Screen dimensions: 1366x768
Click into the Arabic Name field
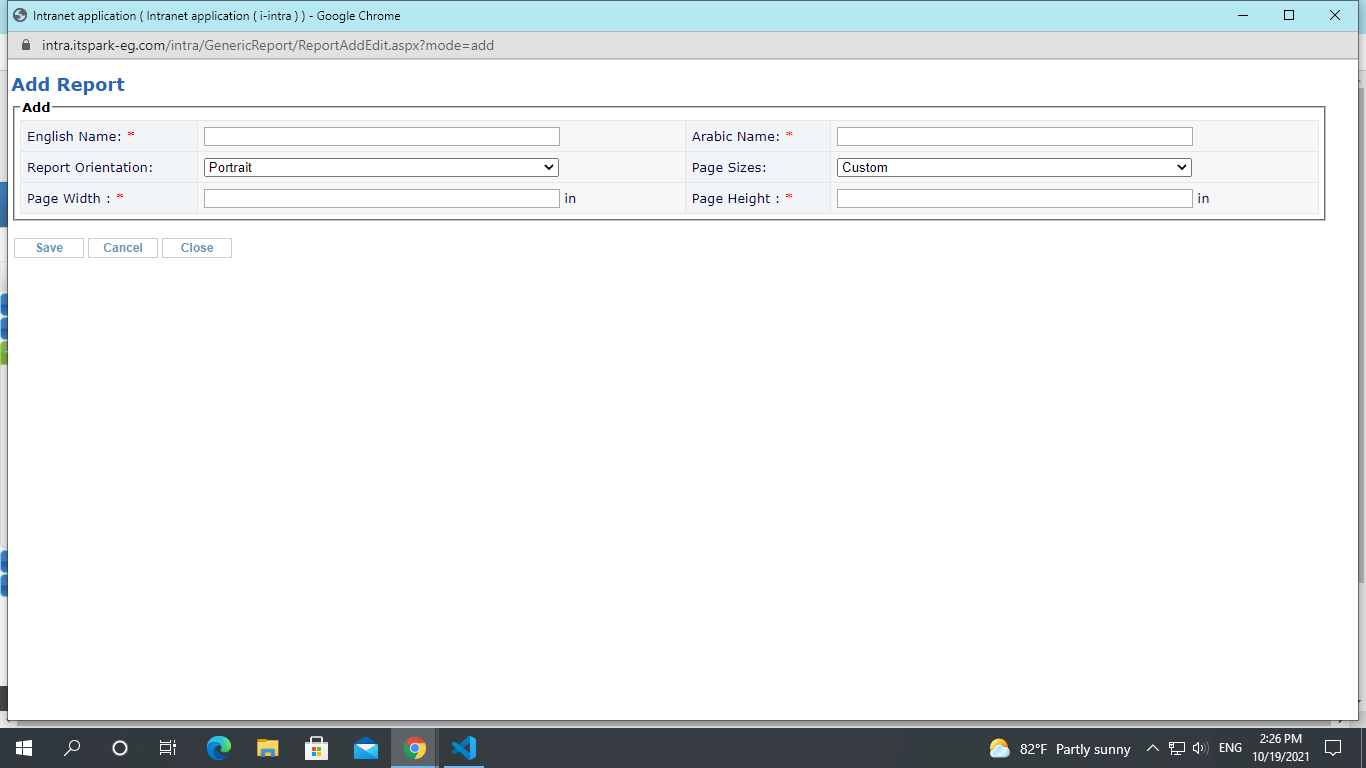[x=1014, y=137]
